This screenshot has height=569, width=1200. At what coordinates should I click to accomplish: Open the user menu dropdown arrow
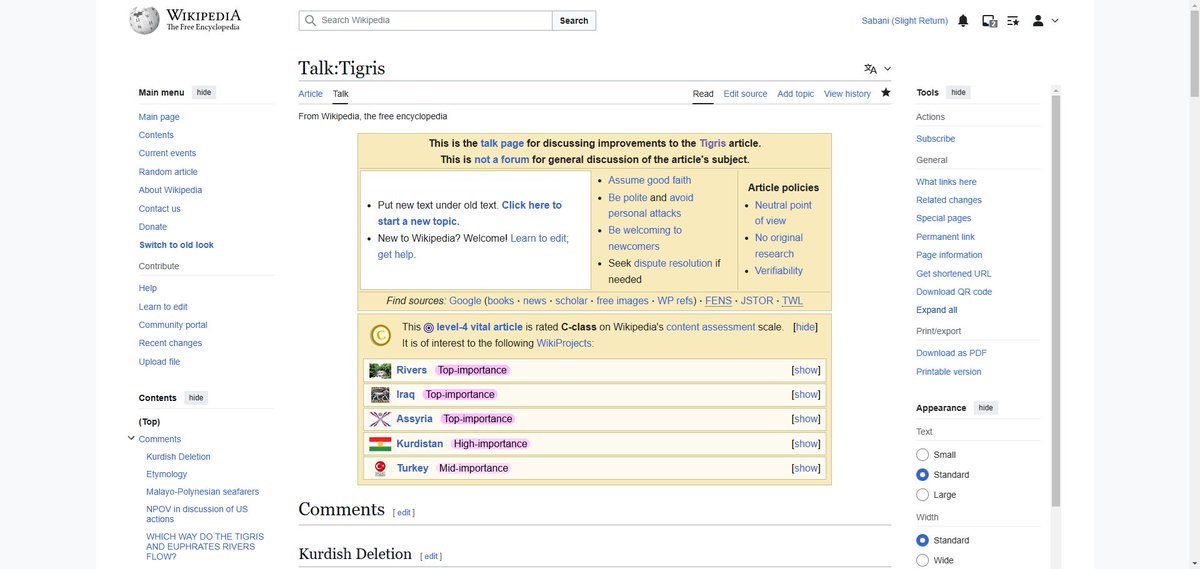[x=1055, y=20]
